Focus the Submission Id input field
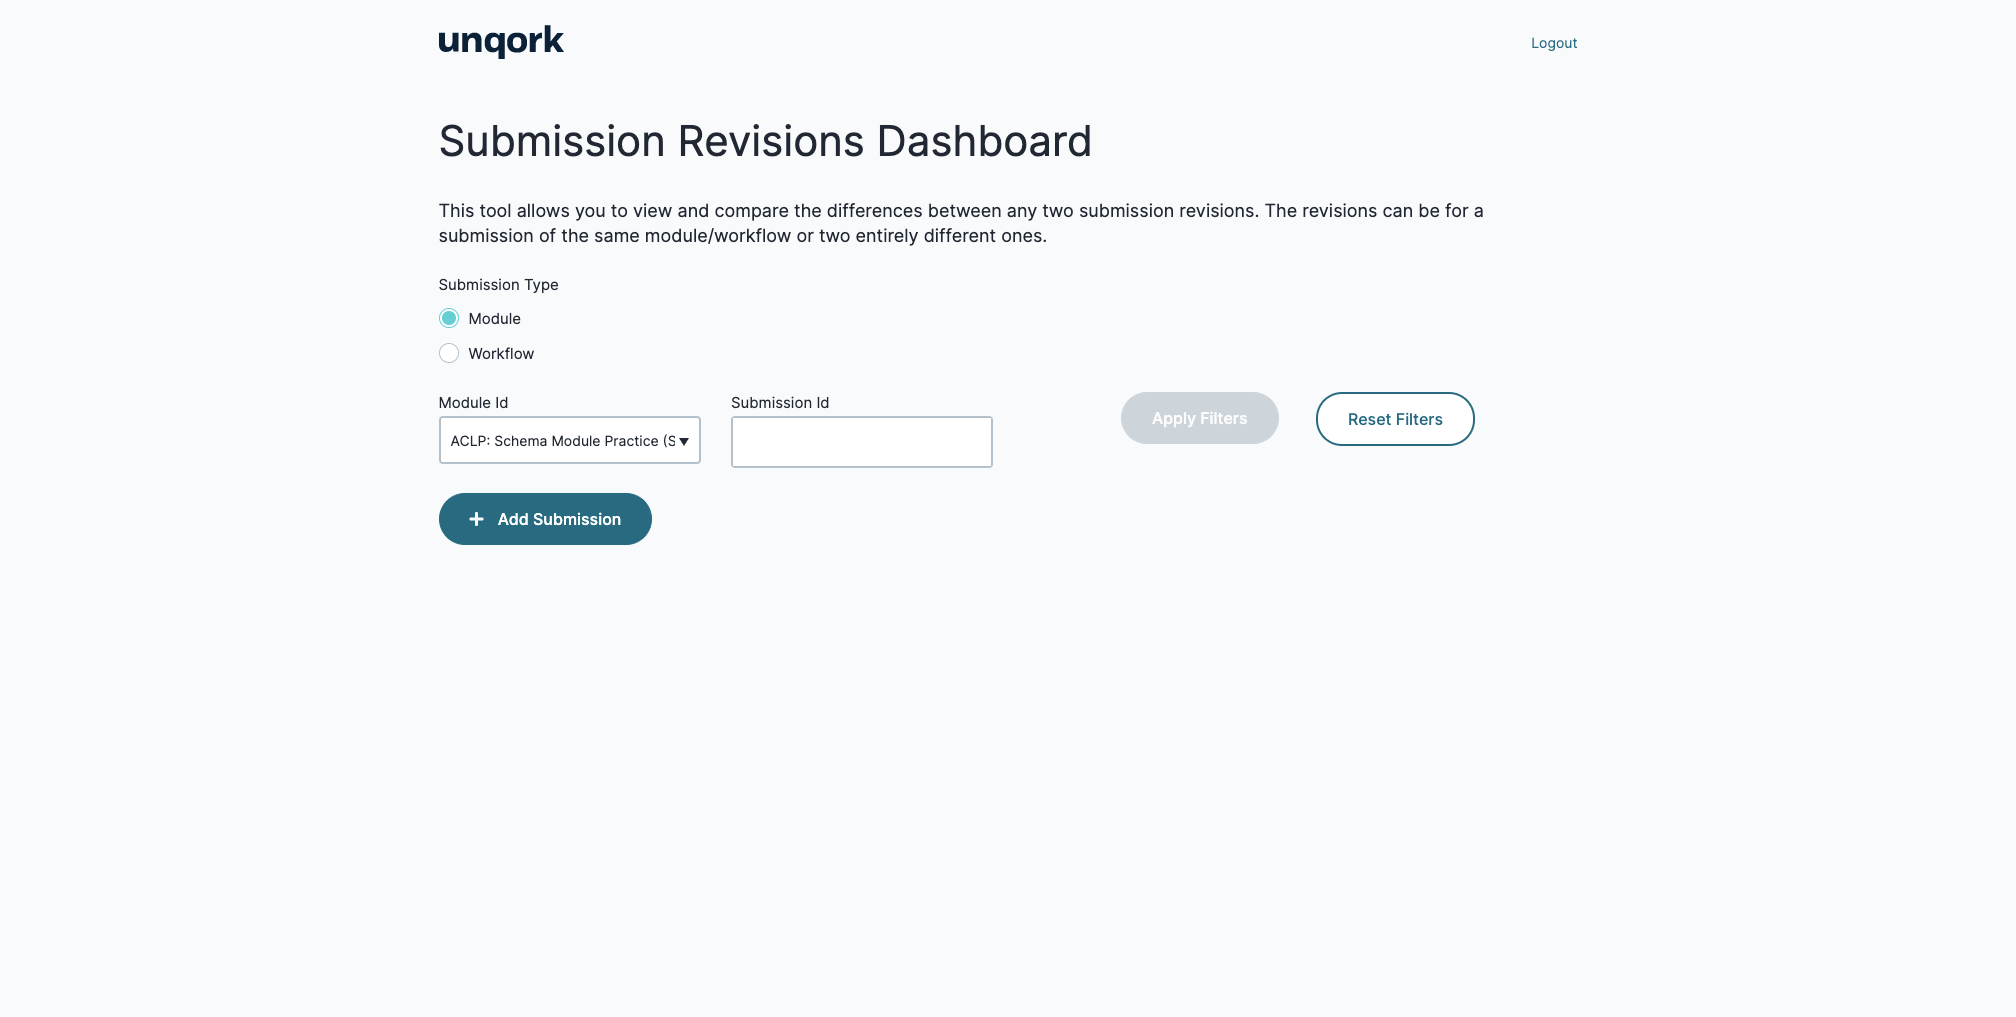The image size is (2016, 1017). [x=862, y=442]
